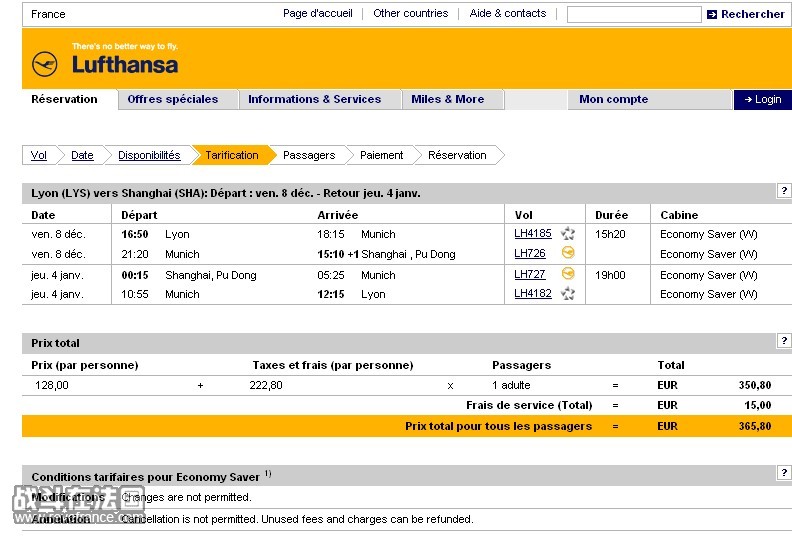Click the subtotal 350,80
792x537 pixels.
(x=755, y=385)
